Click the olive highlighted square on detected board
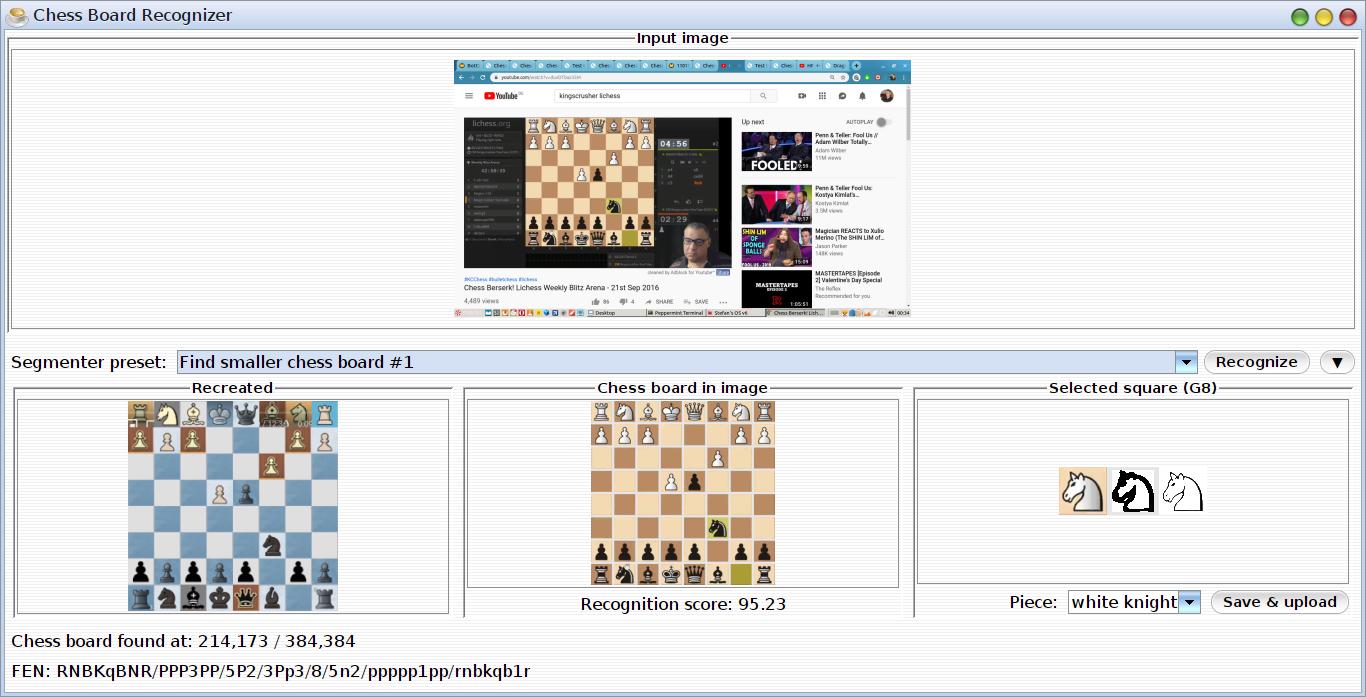Image resolution: width=1366 pixels, height=697 pixels. pyautogui.click(x=741, y=573)
